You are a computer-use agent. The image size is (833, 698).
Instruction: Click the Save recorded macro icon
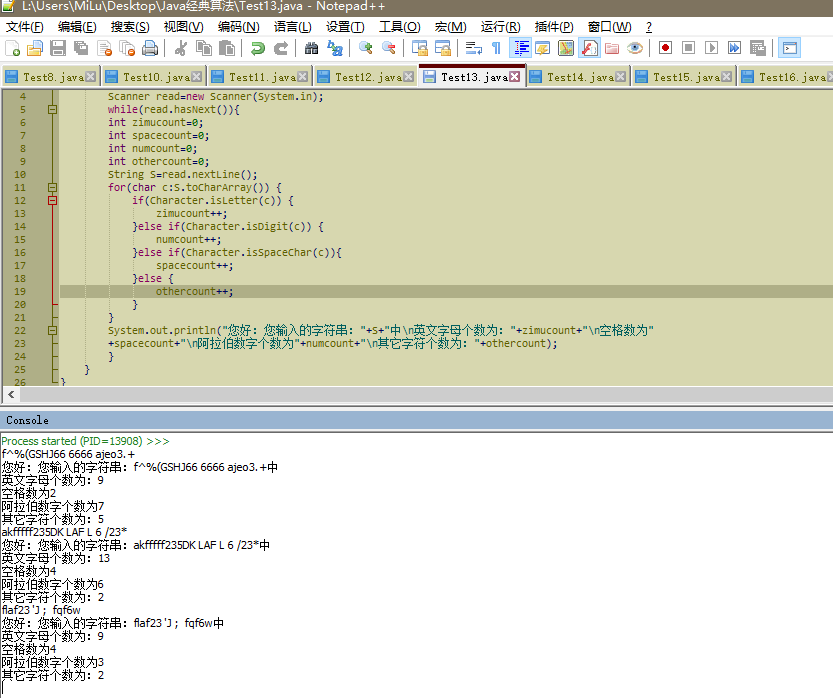pyautogui.click(x=758, y=48)
